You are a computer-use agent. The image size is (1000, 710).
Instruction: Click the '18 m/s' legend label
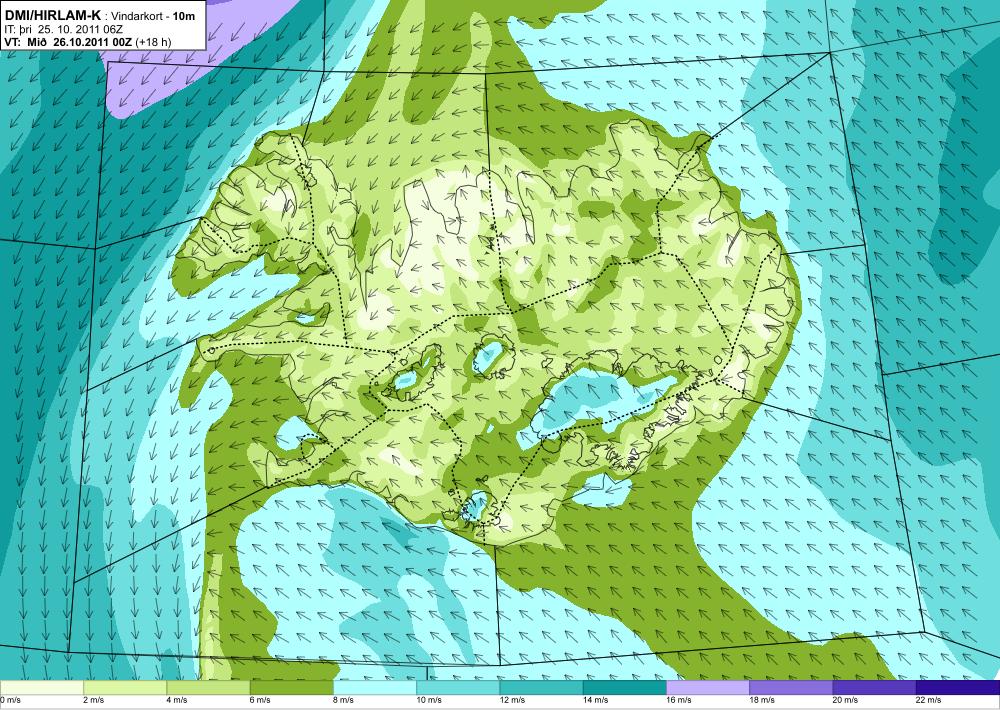(762, 700)
